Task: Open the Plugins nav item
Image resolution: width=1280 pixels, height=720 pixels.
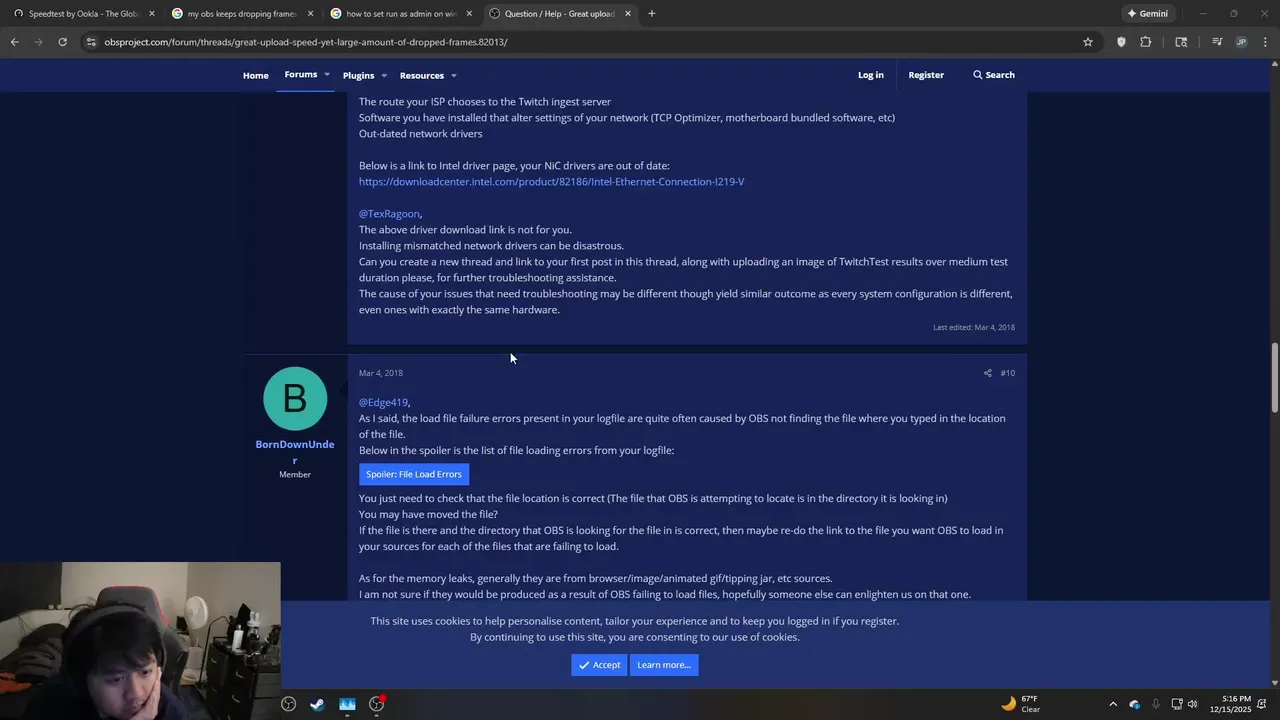Action: 358,76
